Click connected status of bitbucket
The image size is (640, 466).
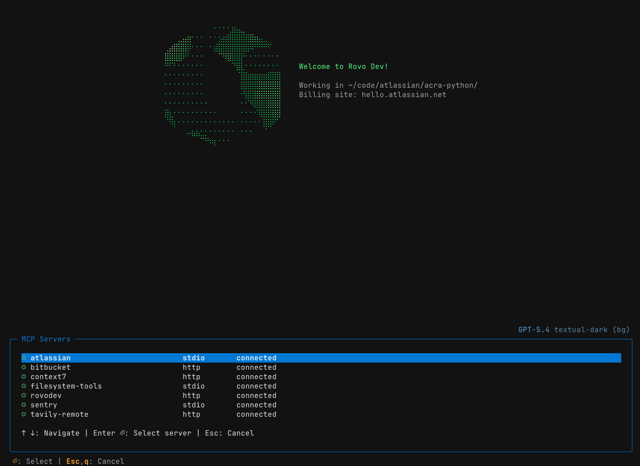click(x=256, y=367)
